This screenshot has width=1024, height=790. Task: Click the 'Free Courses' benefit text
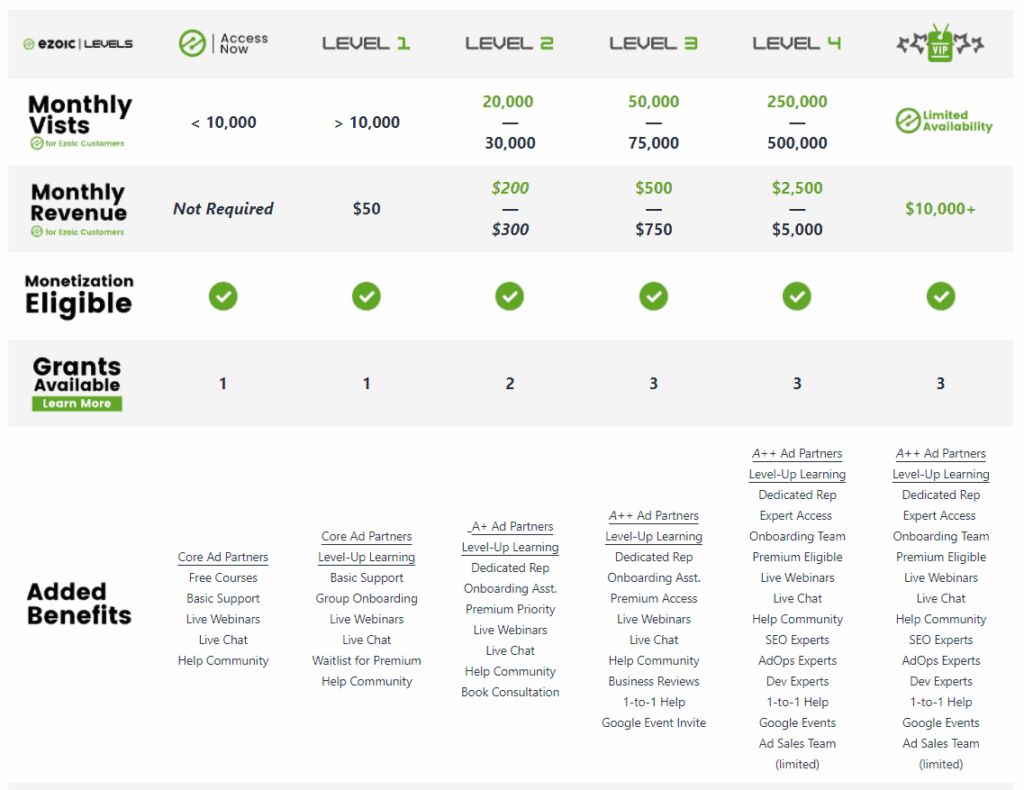(223, 578)
